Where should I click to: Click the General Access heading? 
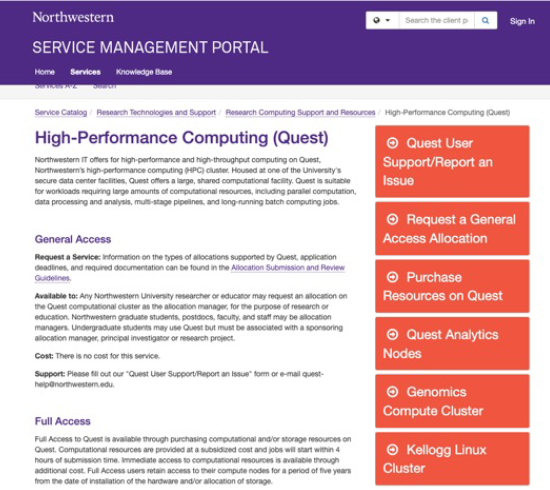[x=73, y=239]
